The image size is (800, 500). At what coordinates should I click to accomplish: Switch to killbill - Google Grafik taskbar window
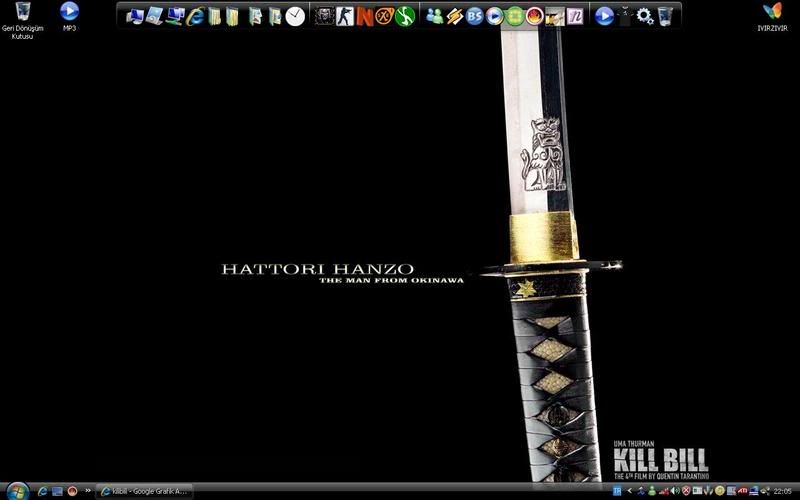click(144, 491)
